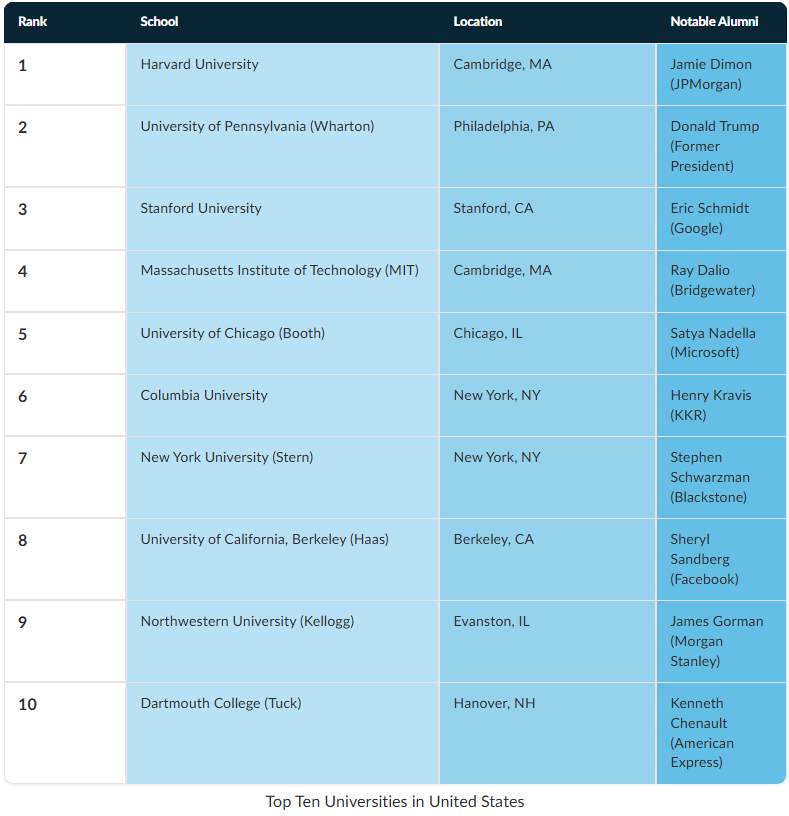Click the Donald Trump (Former President) cell
Viewport: 789px width, 816px height.
pos(721,146)
